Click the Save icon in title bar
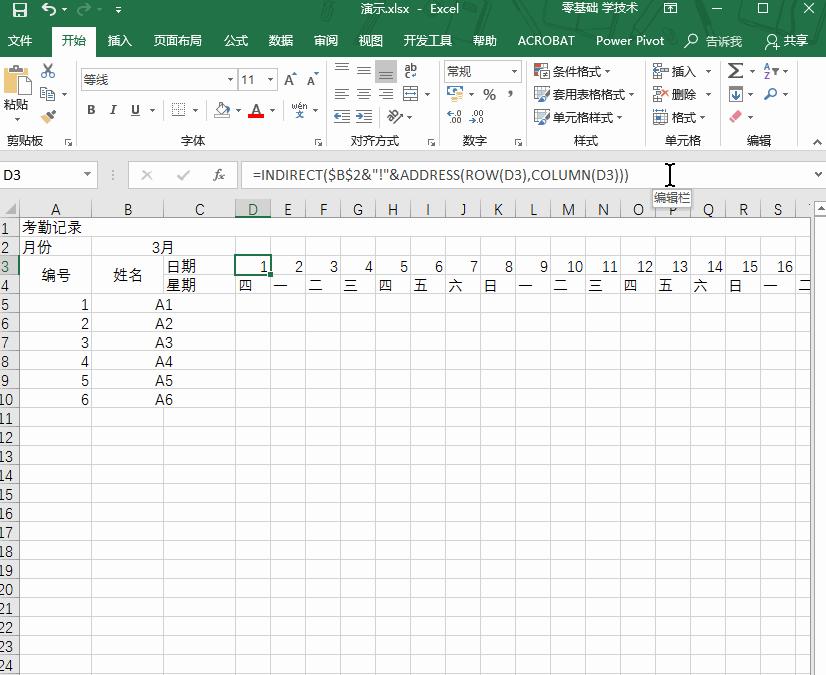Image resolution: width=826 pixels, height=675 pixels. point(19,10)
